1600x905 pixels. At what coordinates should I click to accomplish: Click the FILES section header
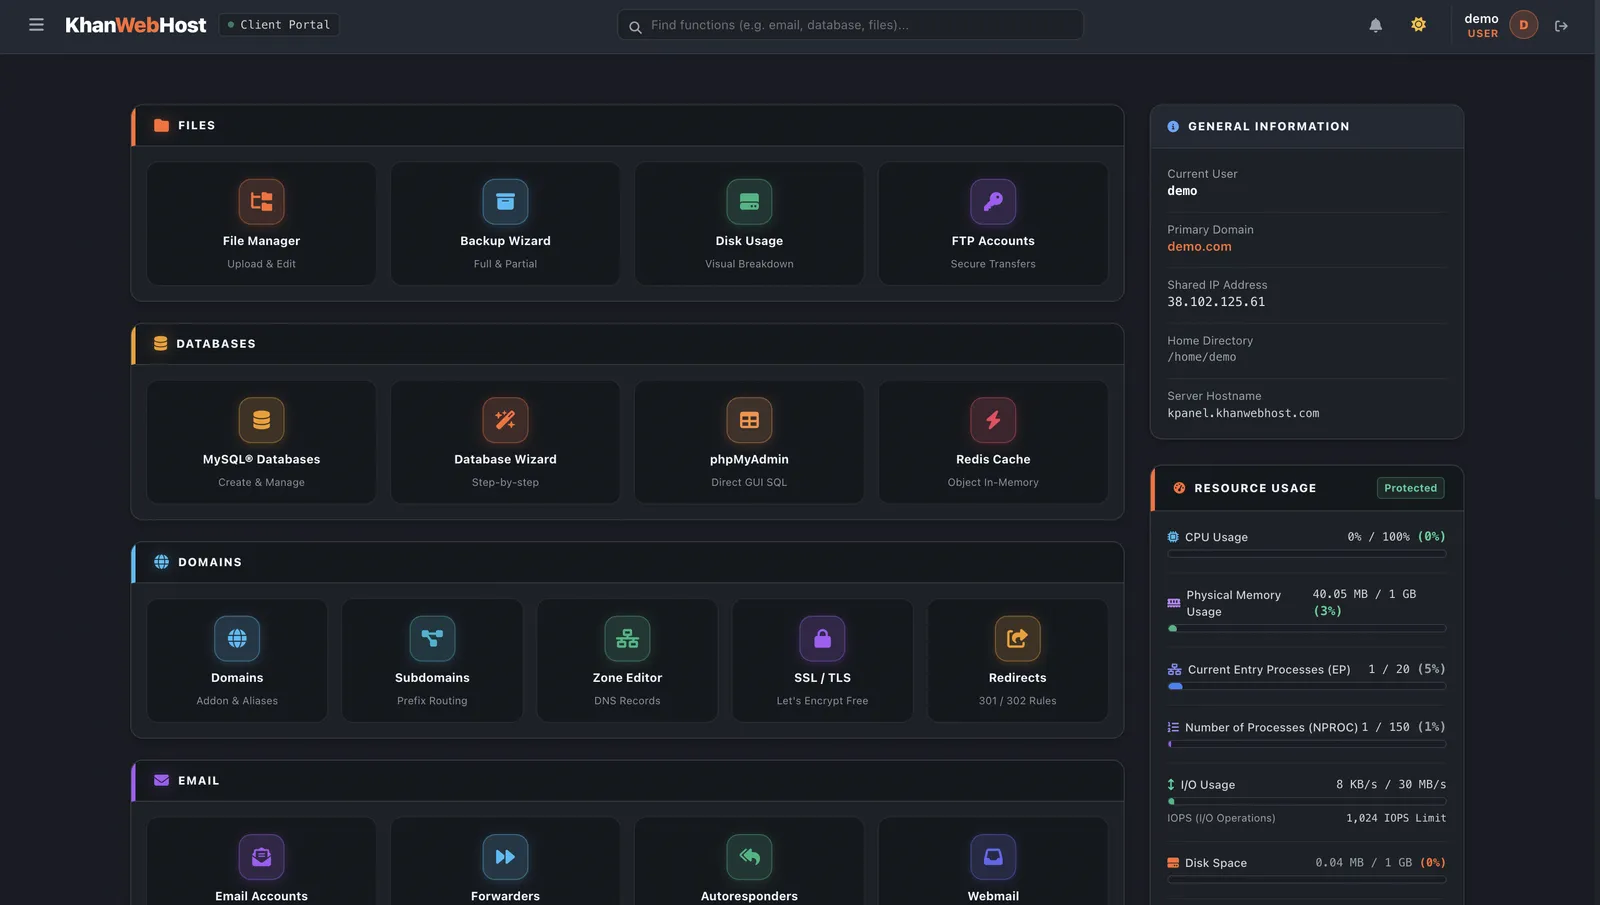[x=627, y=126]
